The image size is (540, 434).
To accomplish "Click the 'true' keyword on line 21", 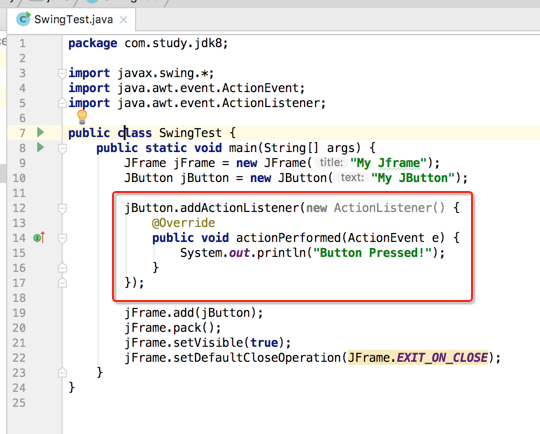I will [264, 343].
